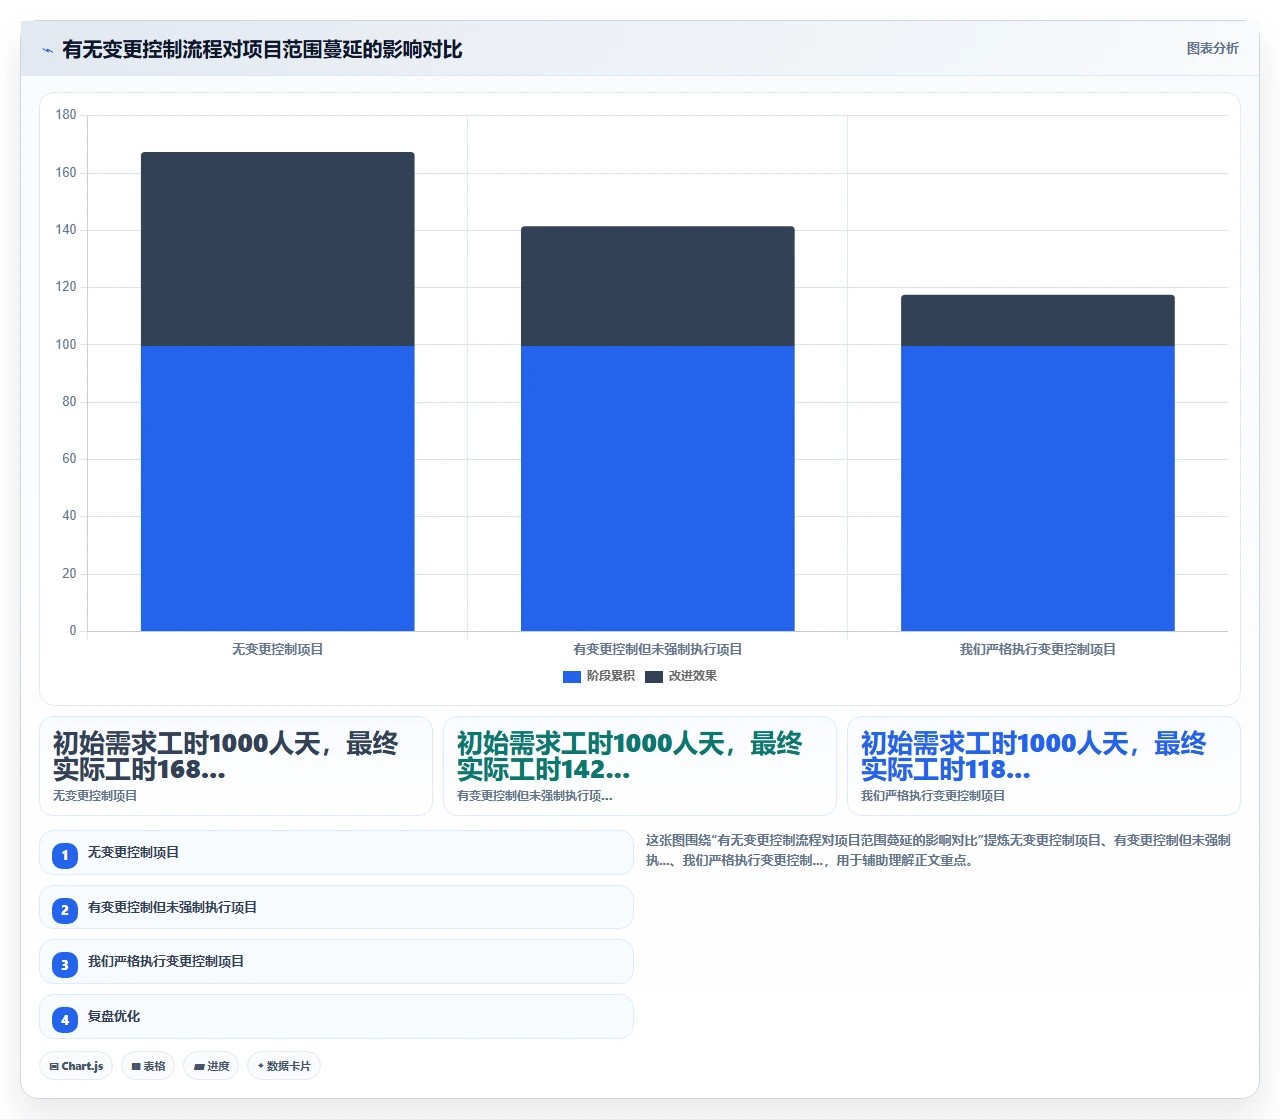
Task: Click the subtitle 无变更控制项目 in the first card
Action: pyautogui.click(x=95, y=796)
